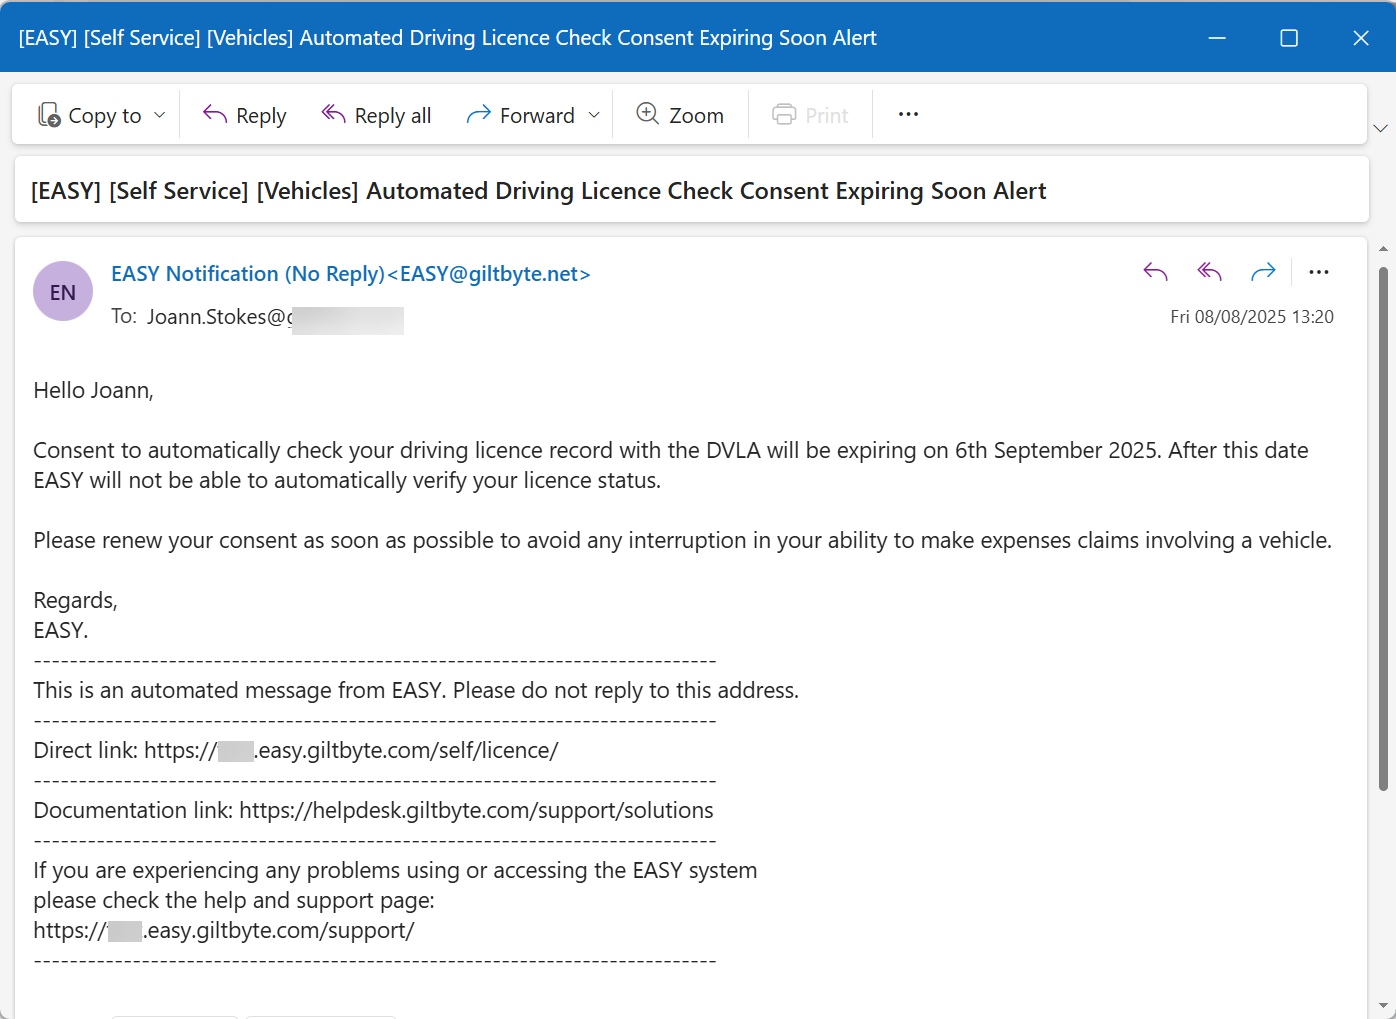
Task: Click the reply all icon in message header
Action: click(x=1209, y=272)
